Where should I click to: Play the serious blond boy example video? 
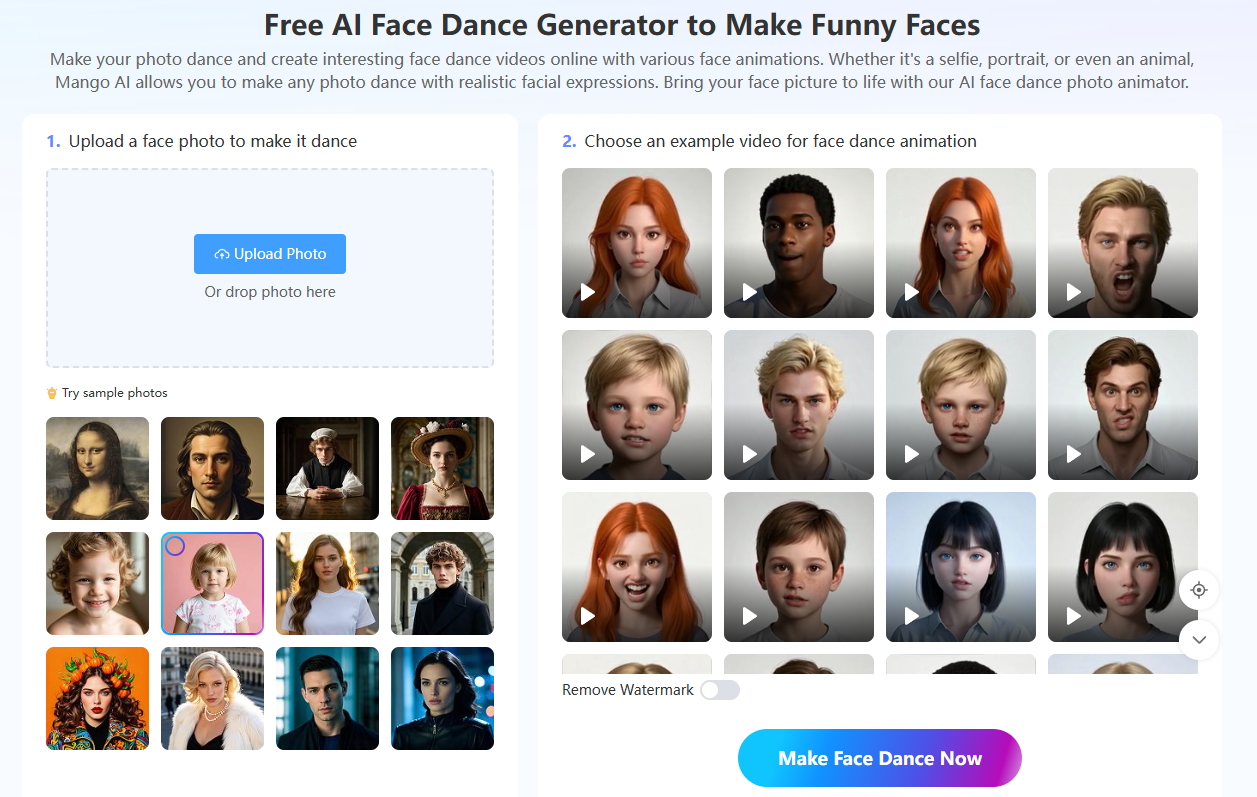(961, 405)
